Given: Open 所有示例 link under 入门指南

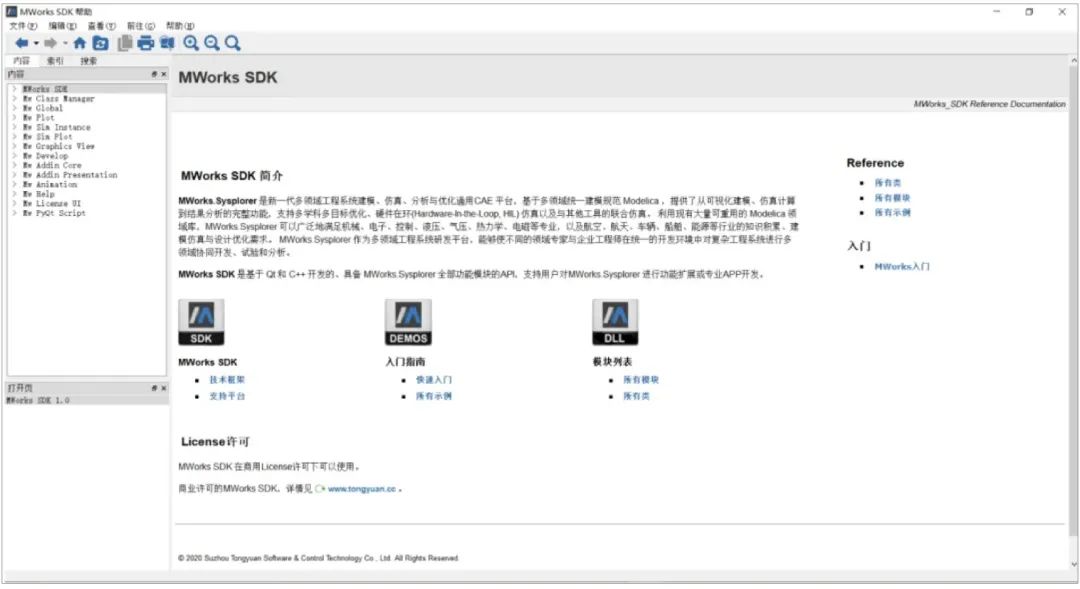Looking at the screenshot, I should [x=434, y=397].
